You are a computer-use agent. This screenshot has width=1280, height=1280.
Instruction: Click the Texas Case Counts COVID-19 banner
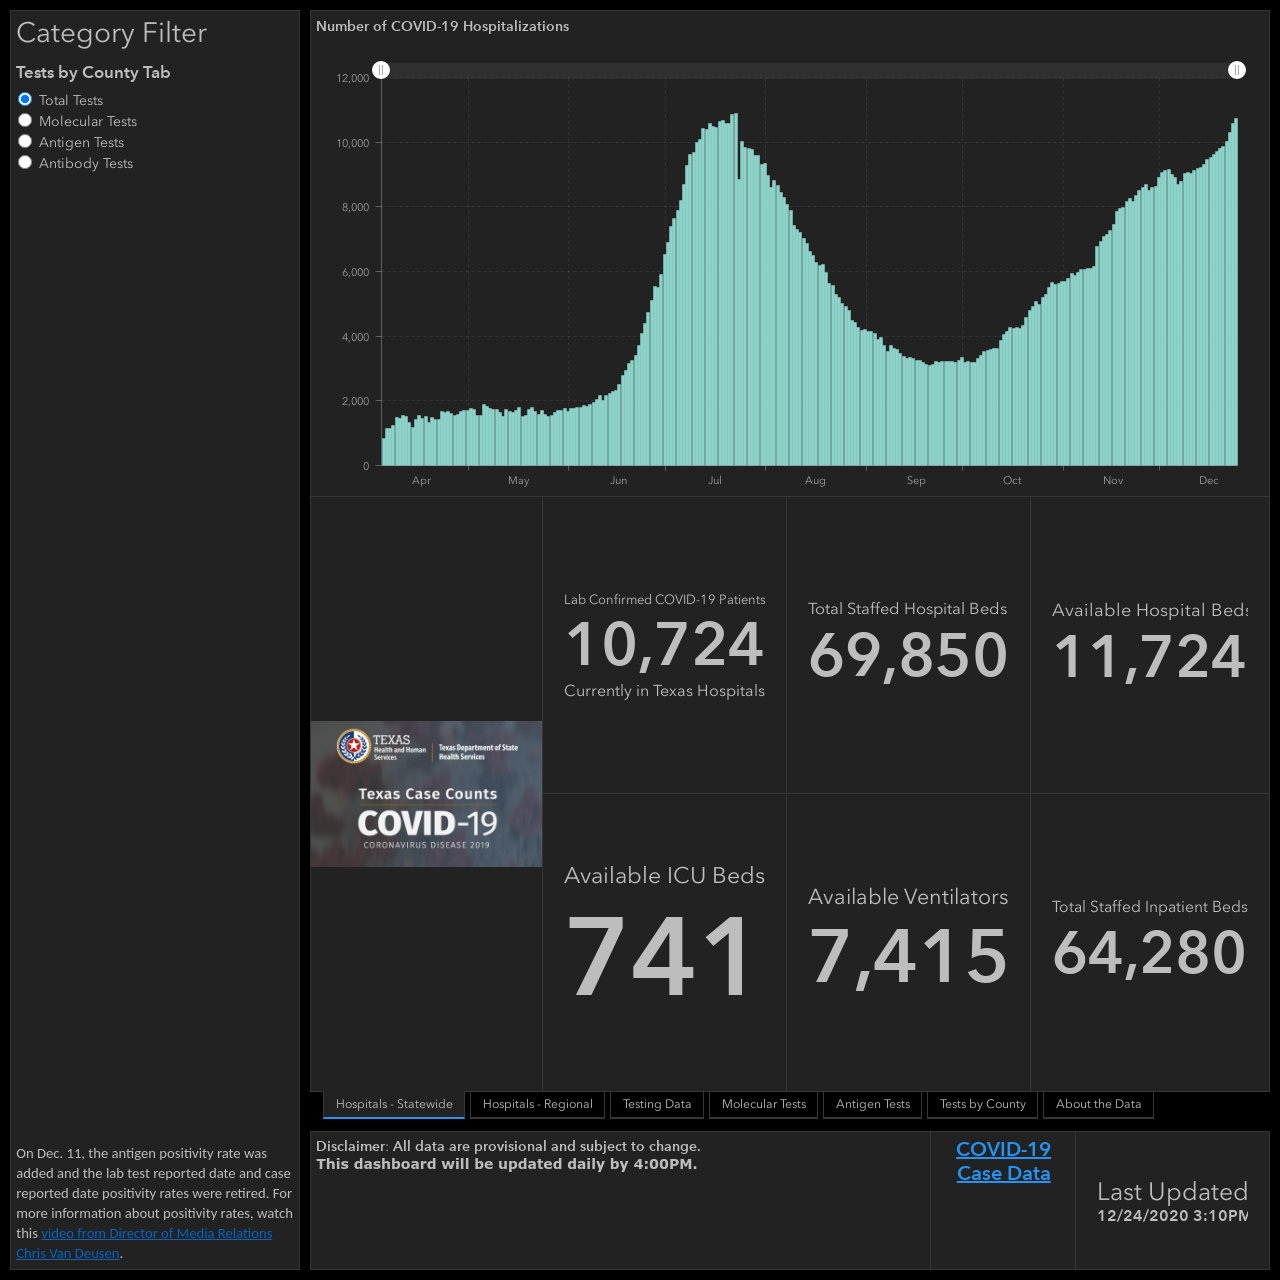point(426,794)
